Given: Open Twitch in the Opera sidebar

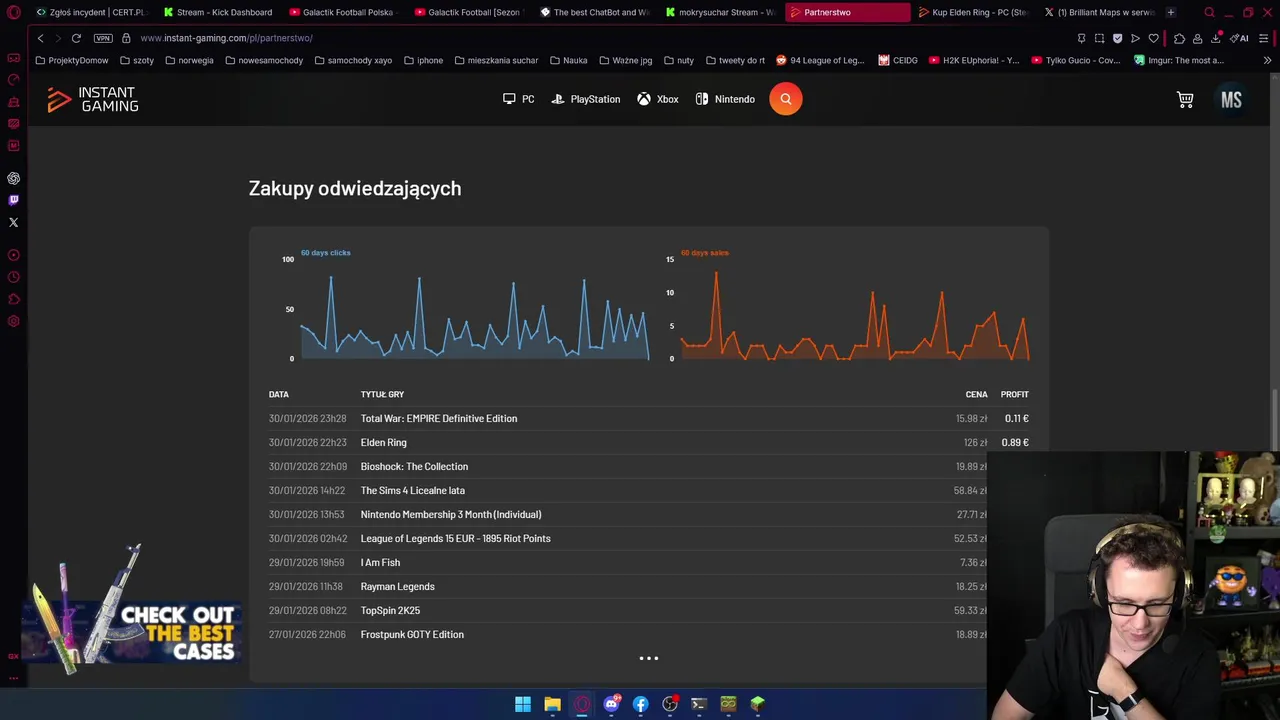Looking at the screenshot, I should coord(14,200).
